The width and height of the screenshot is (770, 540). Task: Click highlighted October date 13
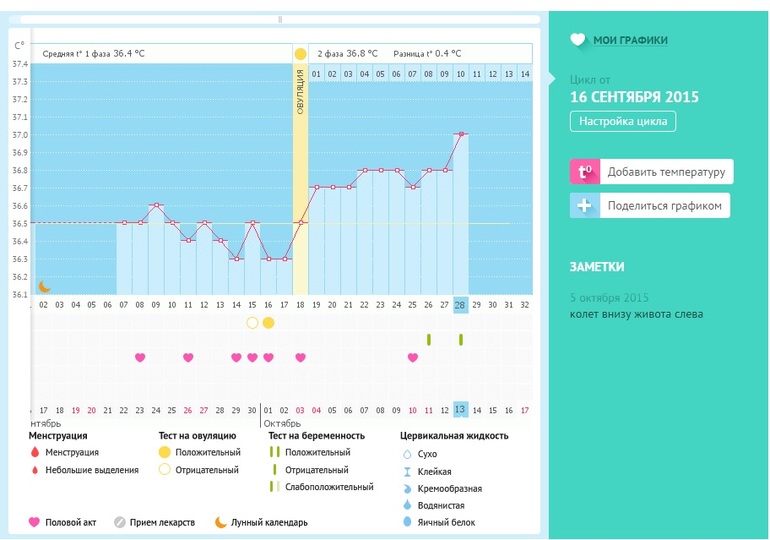461,410
